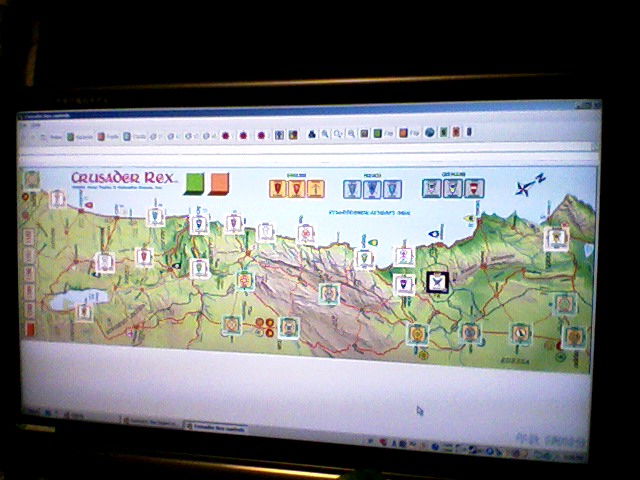Select the block just below the lake
640x480 pixels.
[x=84, y=312]
